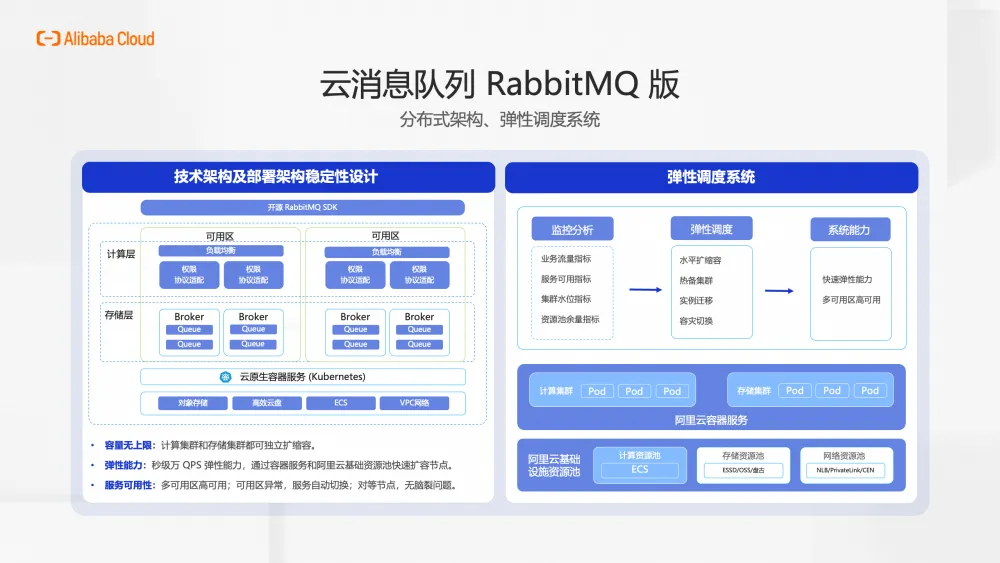Click the 弹性调度 box
This screenshot has width=1000, height=563.
711,229
